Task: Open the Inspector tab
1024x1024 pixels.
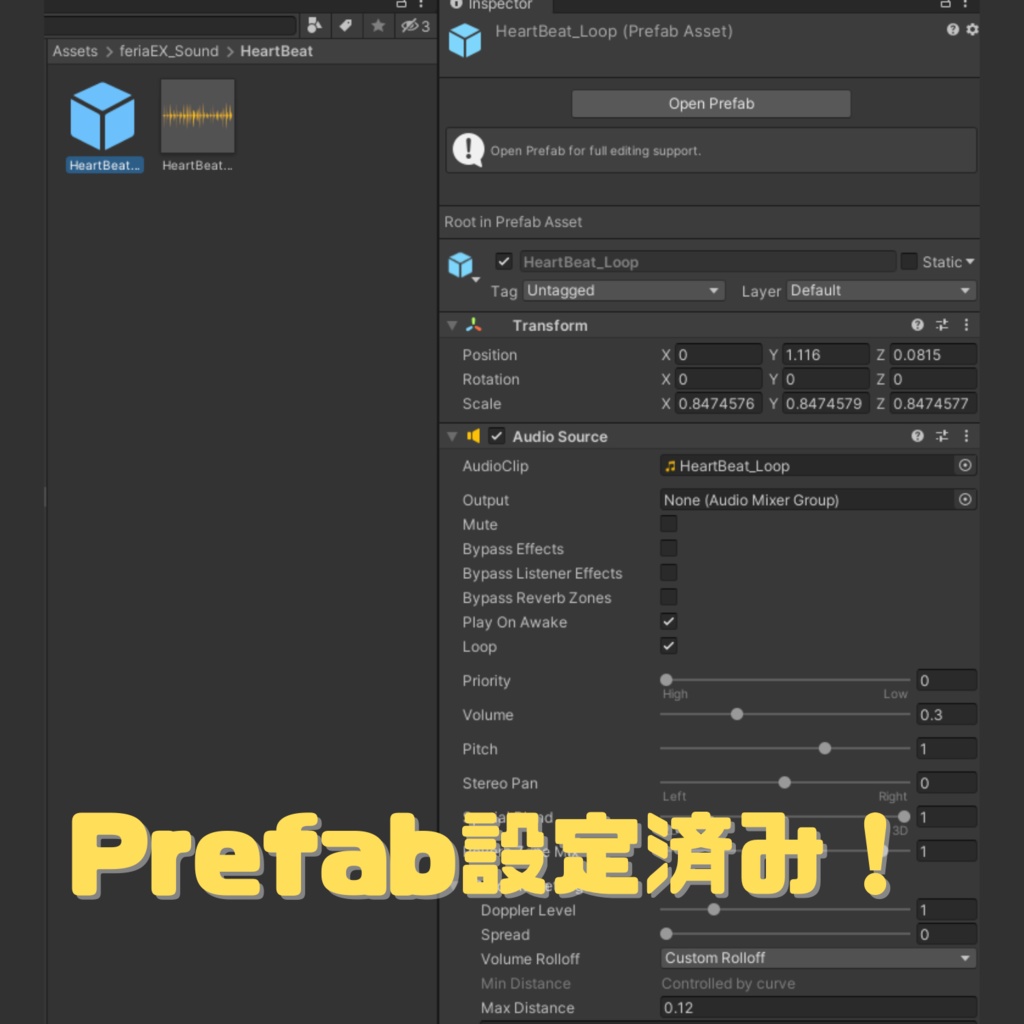Action: click(x=494, y=5)
